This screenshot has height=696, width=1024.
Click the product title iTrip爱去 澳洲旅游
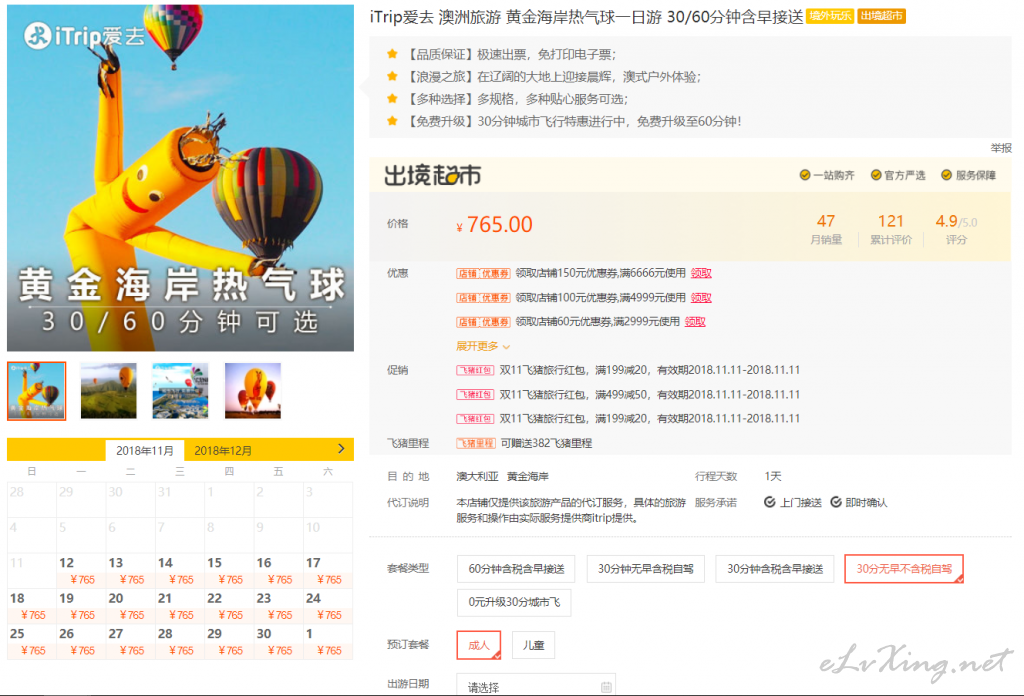tap(586, 16)
